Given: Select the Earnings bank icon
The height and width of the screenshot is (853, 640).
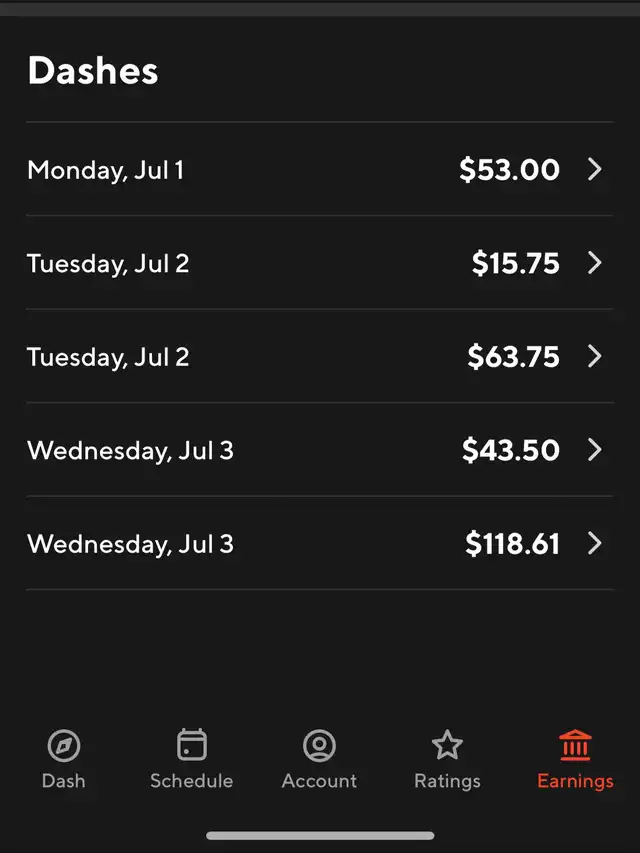Looking at the screenshot, I should [575, 745].
